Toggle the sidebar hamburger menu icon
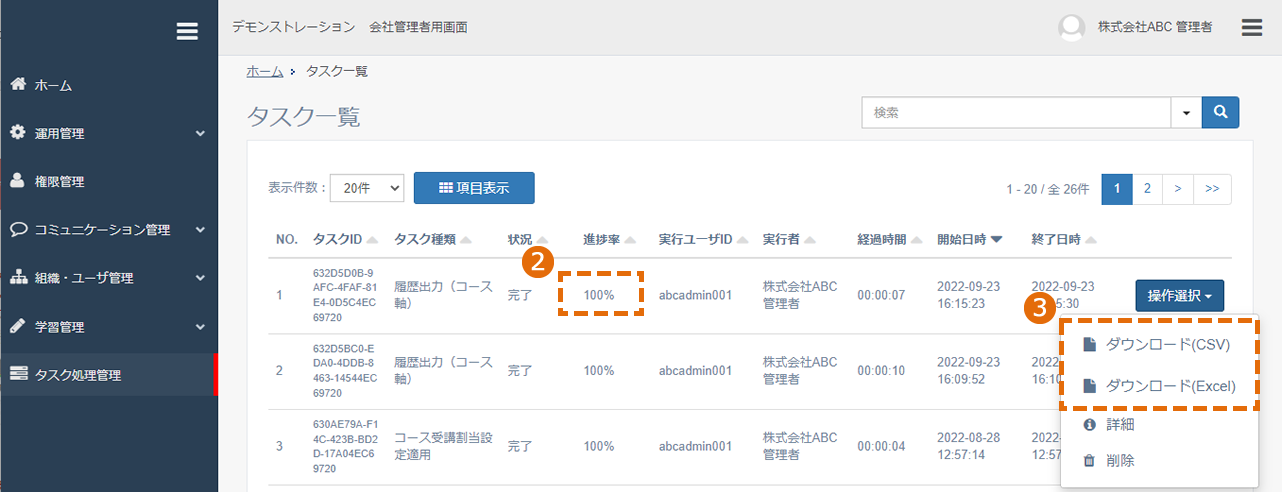Viewport: 1282px width, 492px height. point(187,31)
